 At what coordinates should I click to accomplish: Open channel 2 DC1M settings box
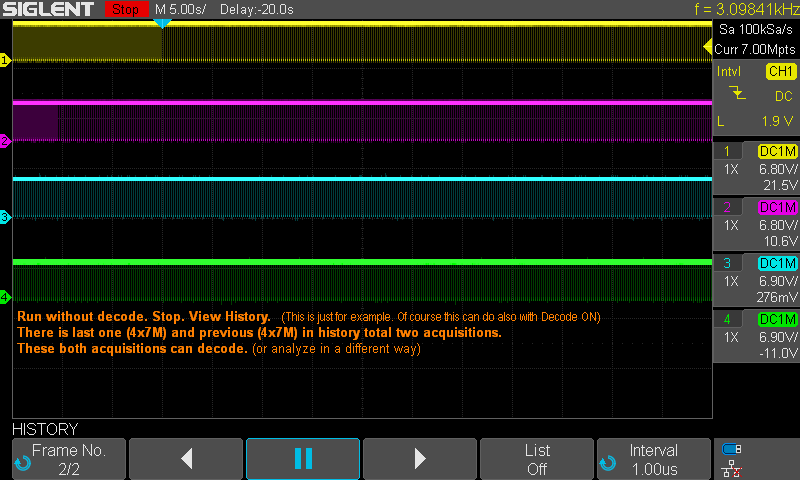[757, 224]
